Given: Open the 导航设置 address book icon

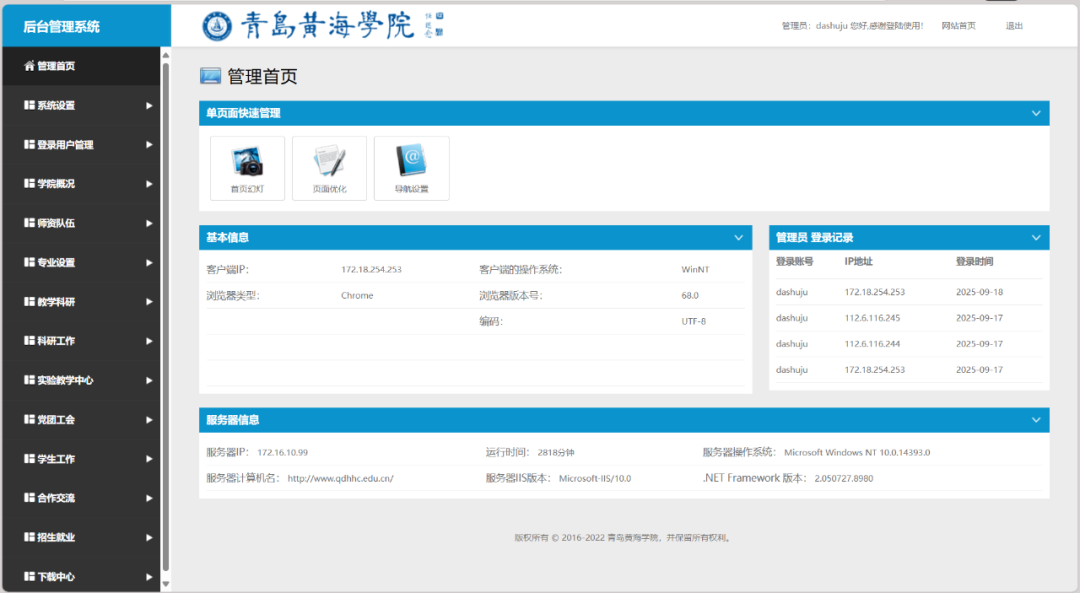Looking at the screenshot, I should tap(411, 162).
